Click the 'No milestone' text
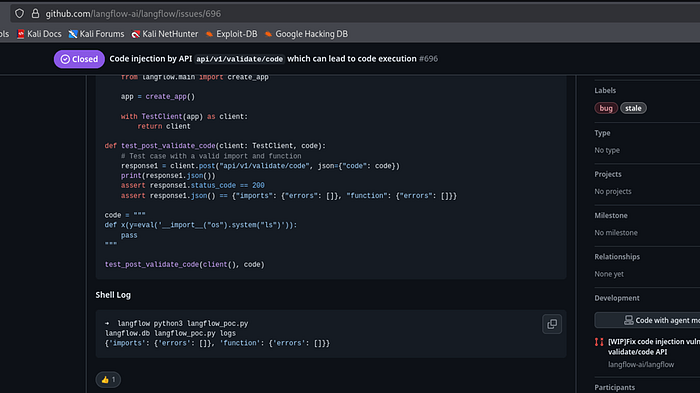The width and height of the screenshot is (700, 393). click(x=616, y=233)
